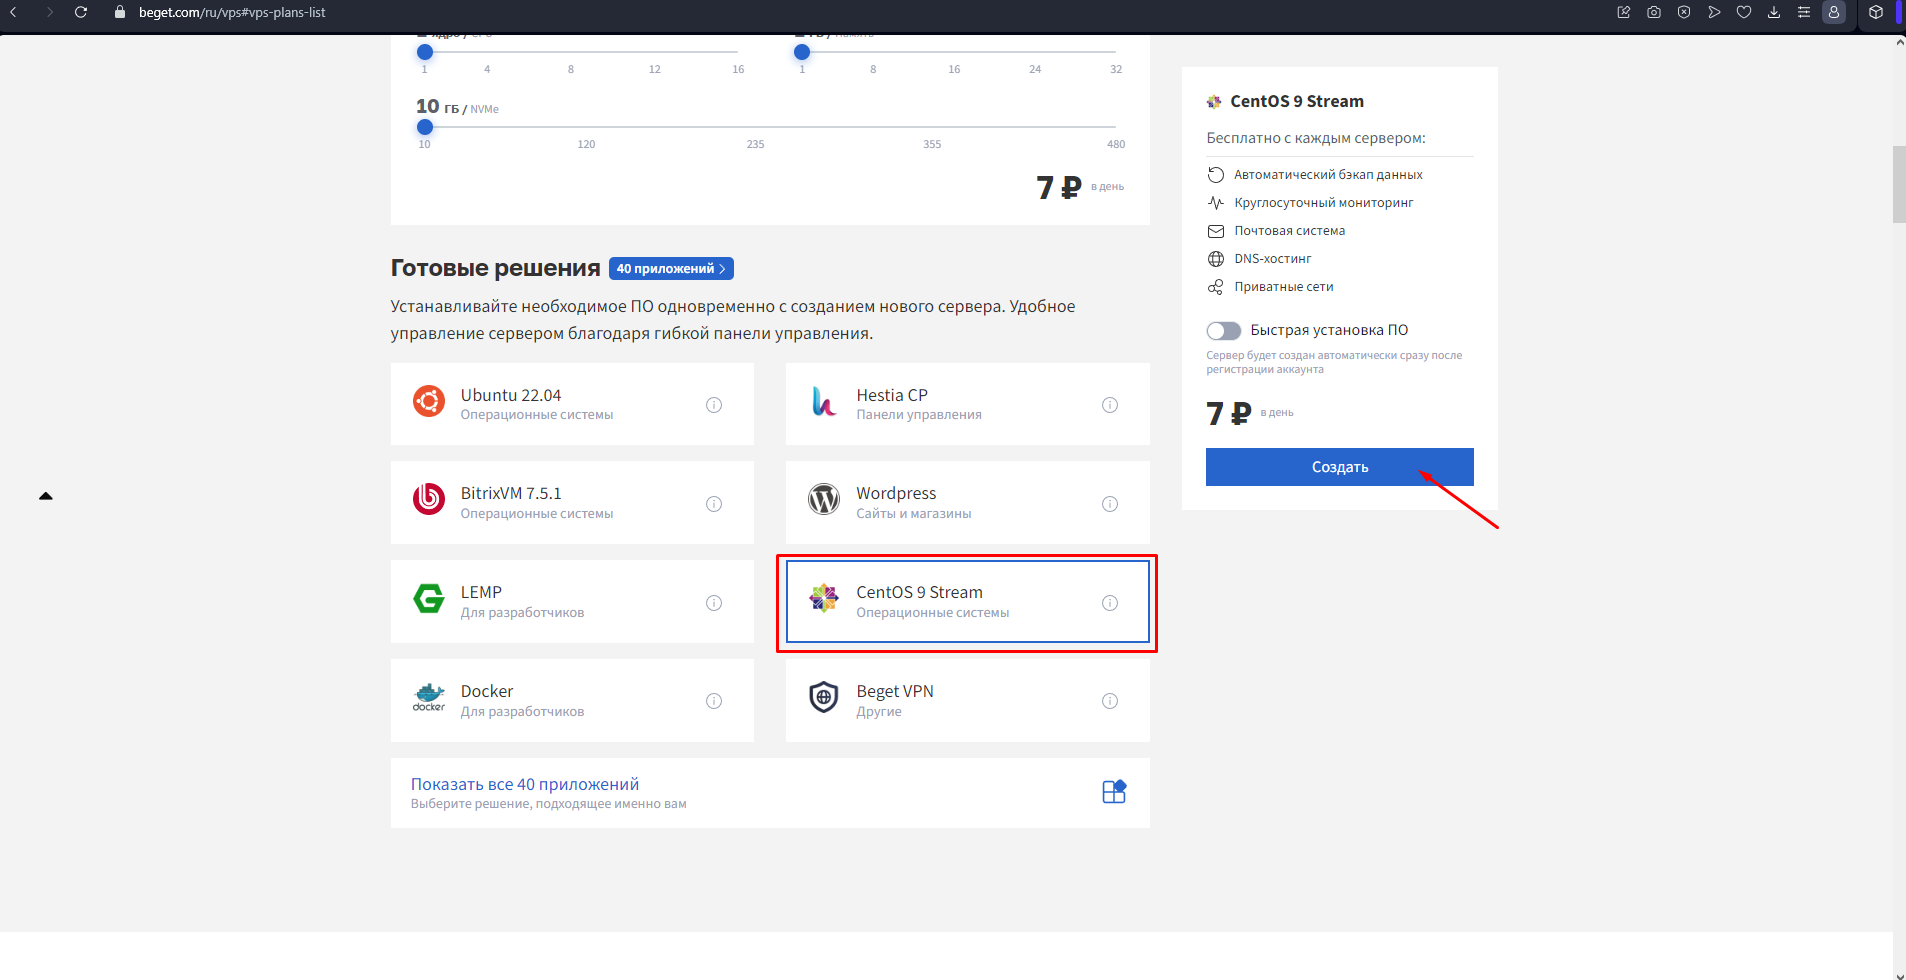Click the NVMe disk slider handle
1906x980 pixels.
click(425, 127)
